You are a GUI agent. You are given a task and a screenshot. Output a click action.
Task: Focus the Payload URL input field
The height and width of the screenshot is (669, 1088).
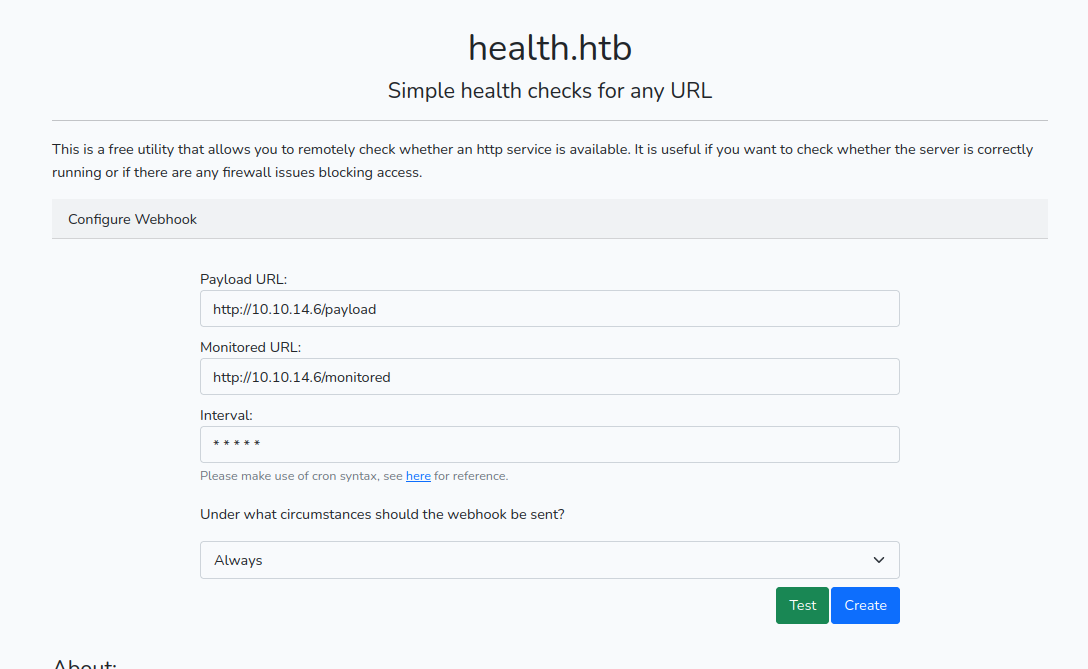click(x=549, y=309)
